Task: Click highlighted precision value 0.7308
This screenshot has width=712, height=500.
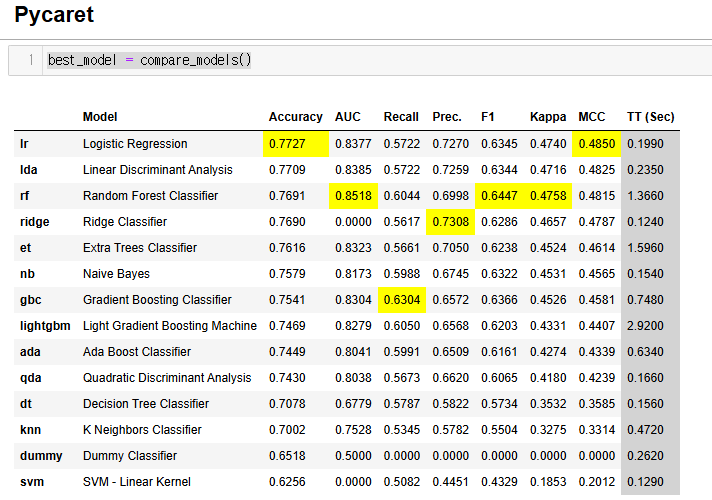Action: (x=450, y=222)
